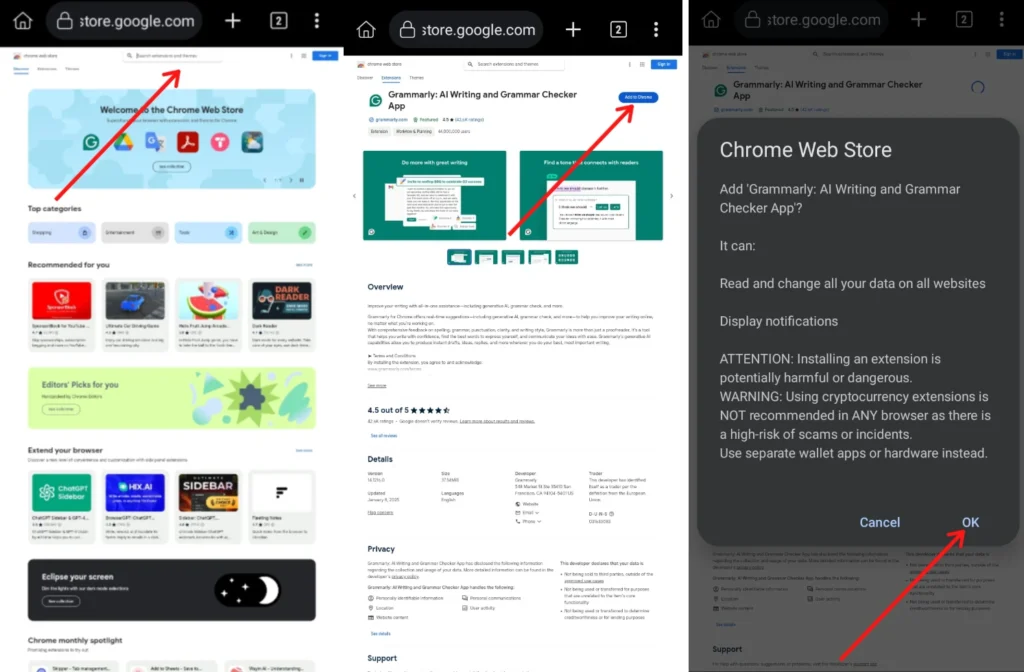1024x672 pixels.
Task: Open Extensions tab on the Welcome home page
Action: (47, 69)
